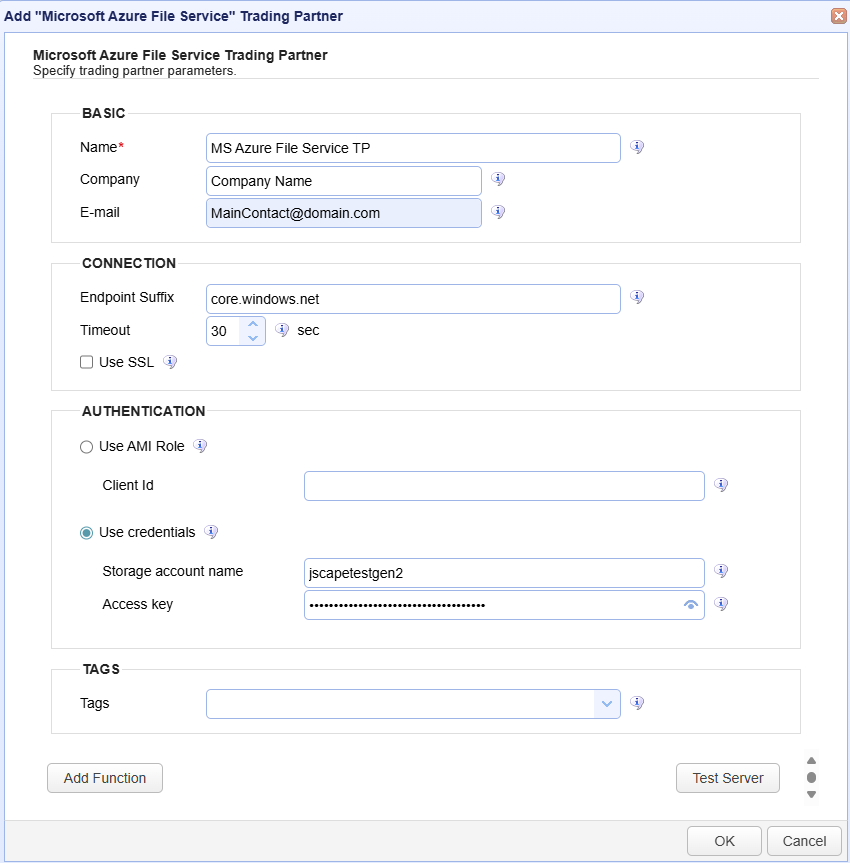
Task: Click the Test Server button
Action: tap(728, 778)
